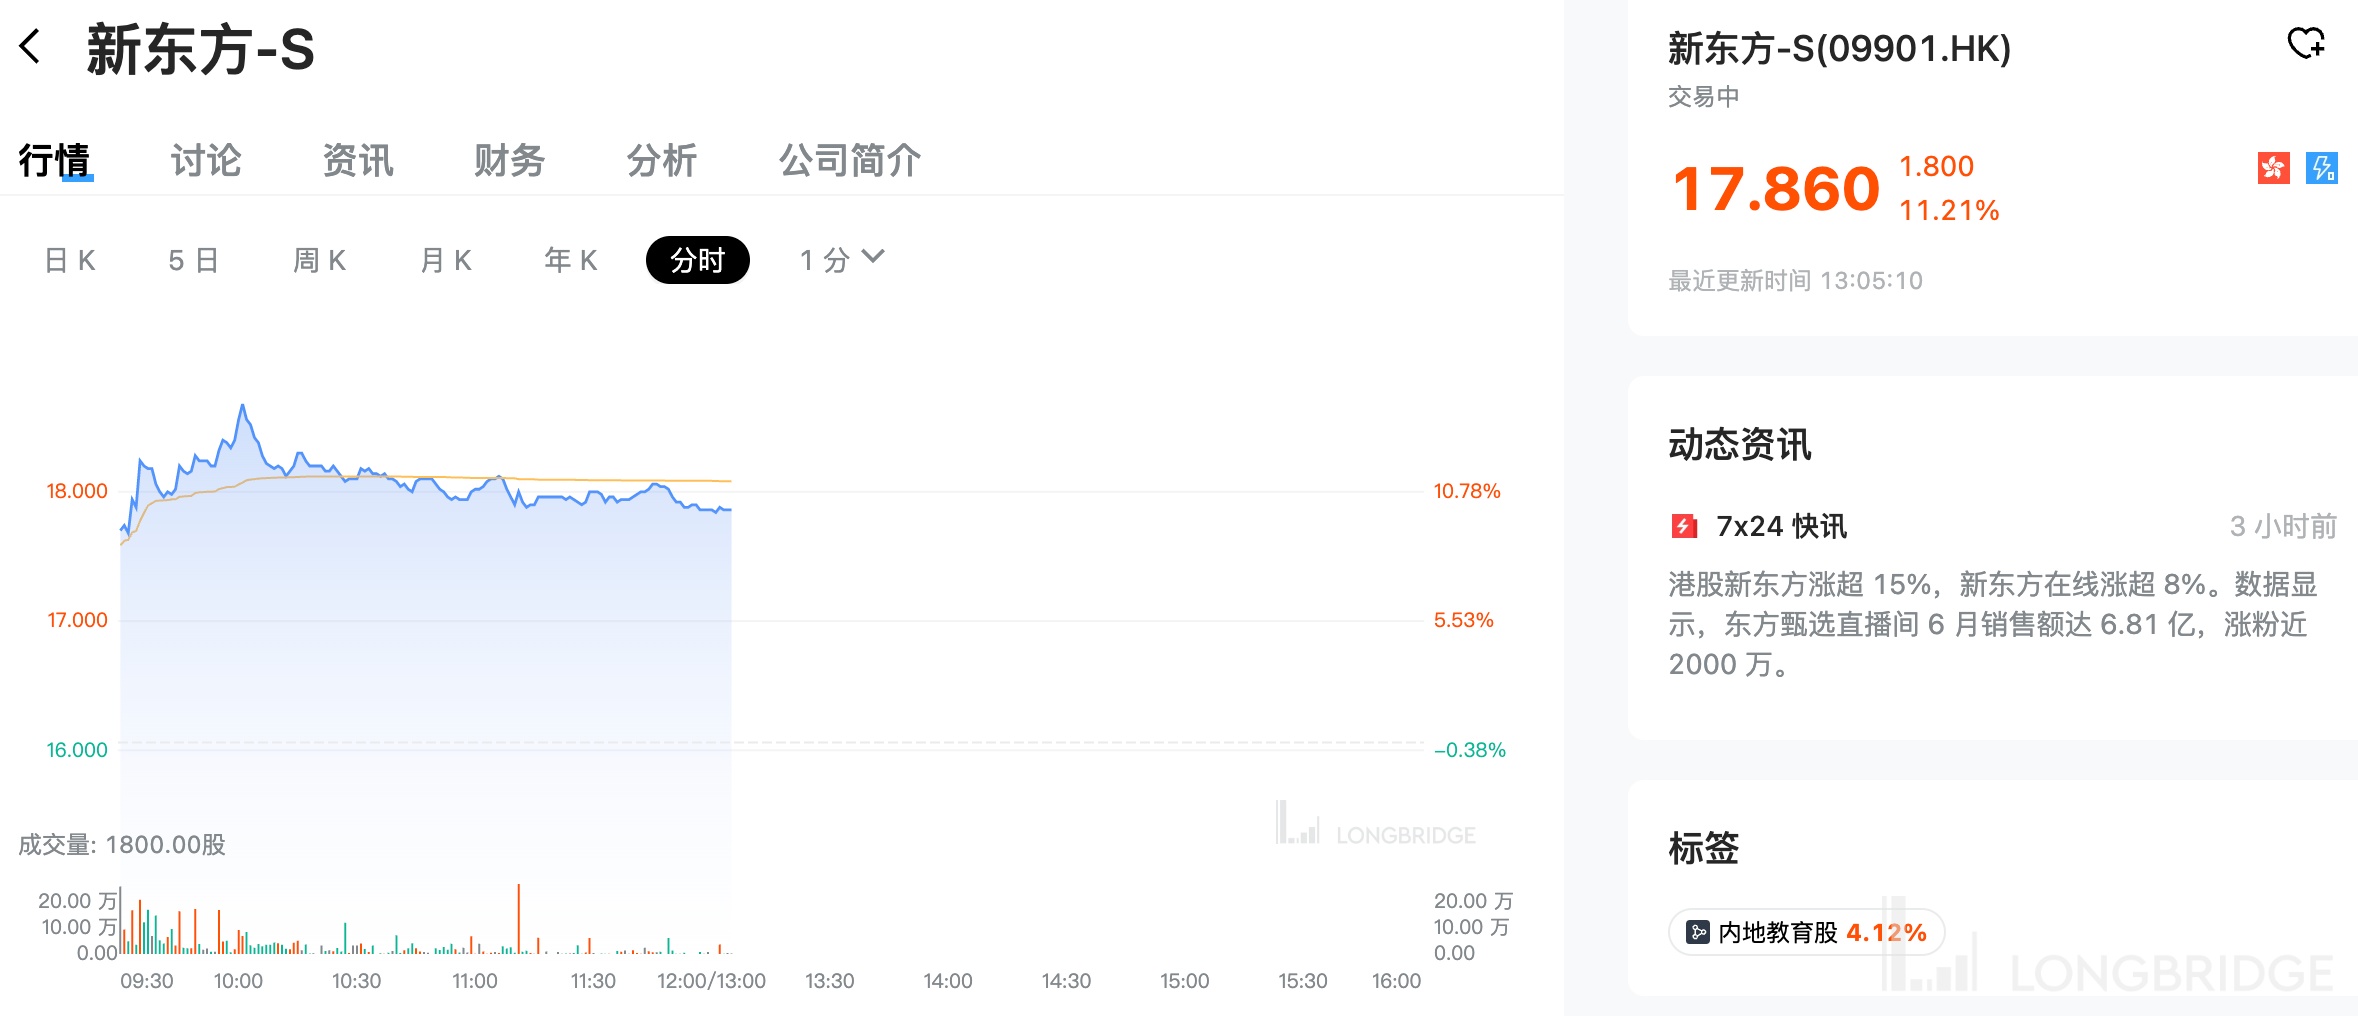Click the blue real-time quote lightning icon
This screenshot has width=2358, height=1016.
[x=2322, y=168]
